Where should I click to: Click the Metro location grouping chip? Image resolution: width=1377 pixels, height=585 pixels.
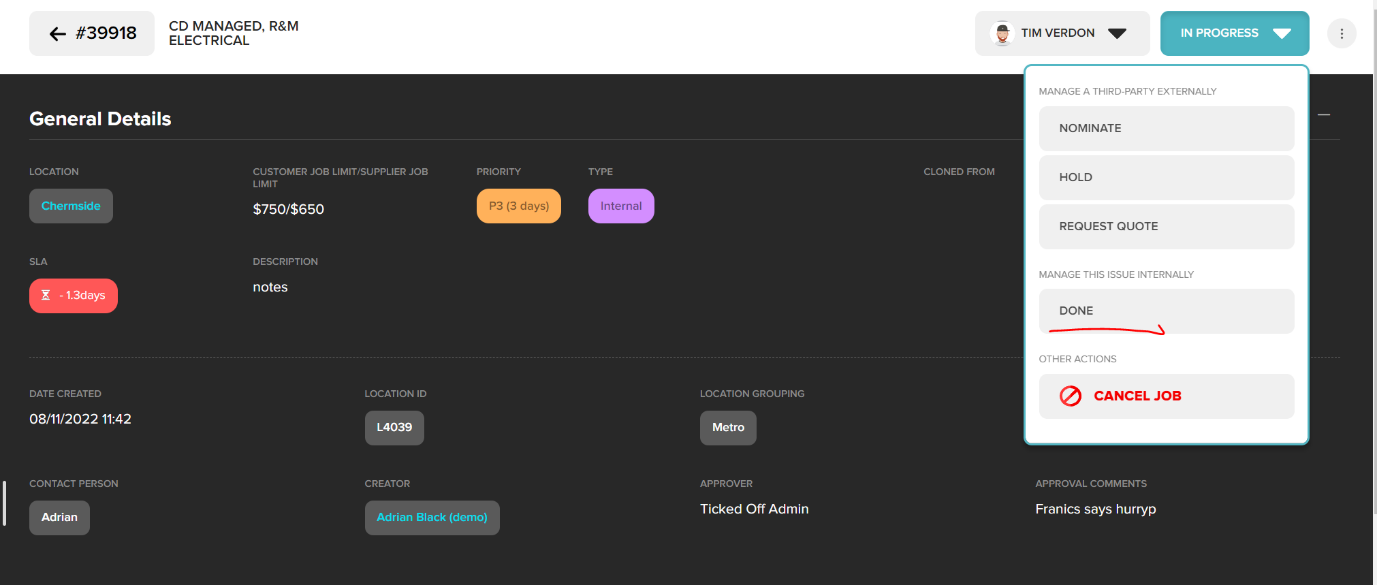click(x=728, y=427)
